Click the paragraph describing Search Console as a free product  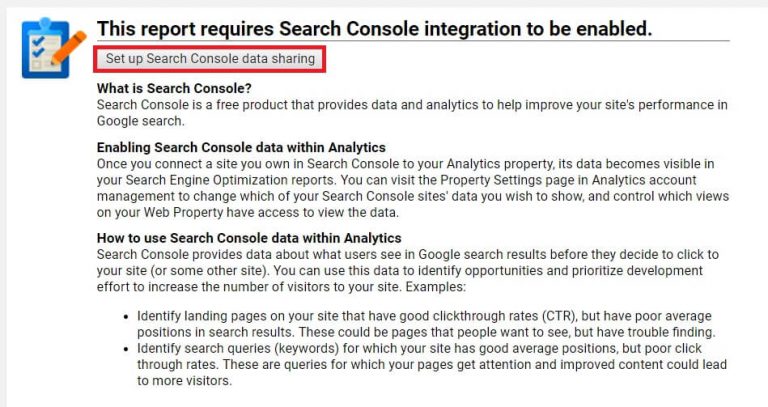click(x=412, y=113)
